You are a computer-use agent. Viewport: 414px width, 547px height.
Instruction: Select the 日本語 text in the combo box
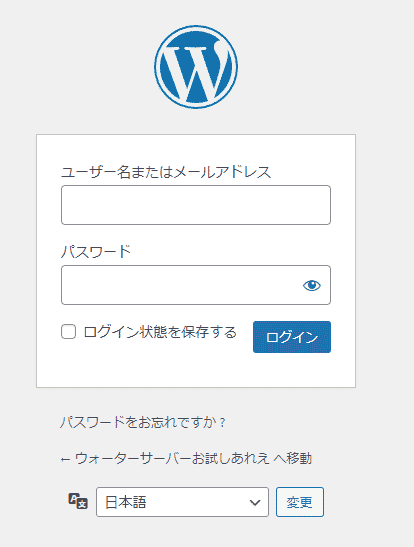pos(126,502)
